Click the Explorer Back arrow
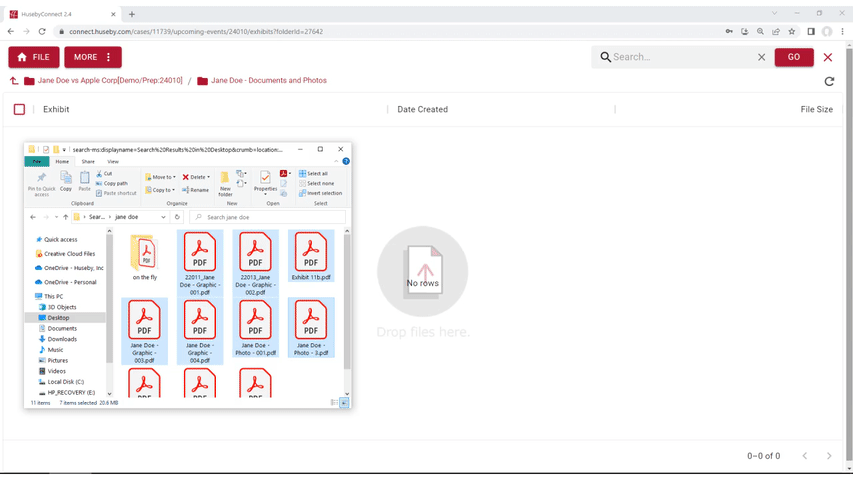Viewport: 853px width, 480px height. [33, 217]
